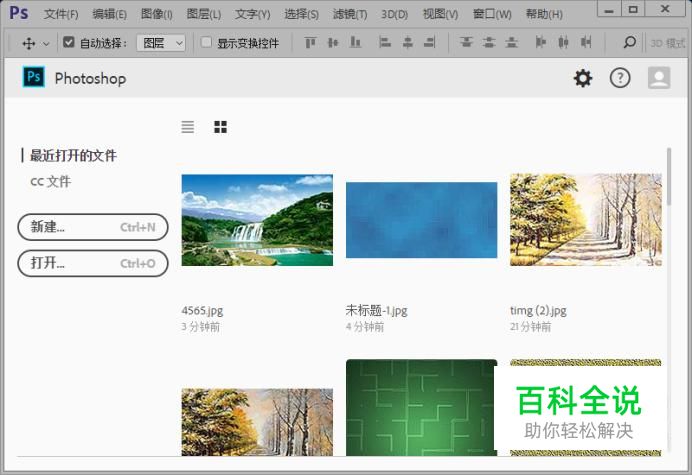Open the 4565.jpg waterfall thumbnail
The width and height of the screenshot is (692, 475).
coord(257,220)
